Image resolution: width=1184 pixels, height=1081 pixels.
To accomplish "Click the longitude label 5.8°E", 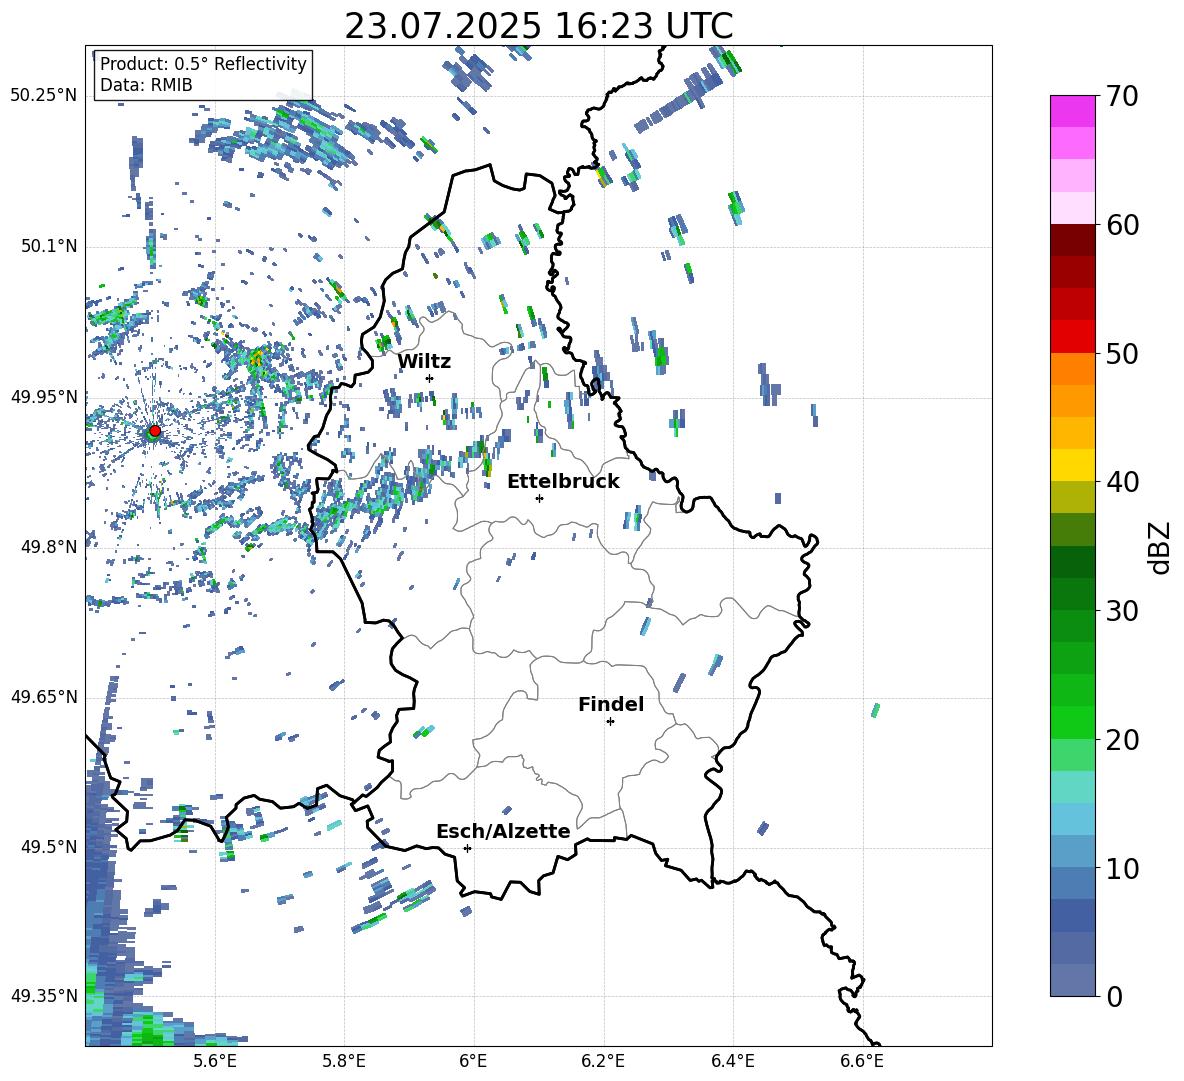I will [344, 1061].
